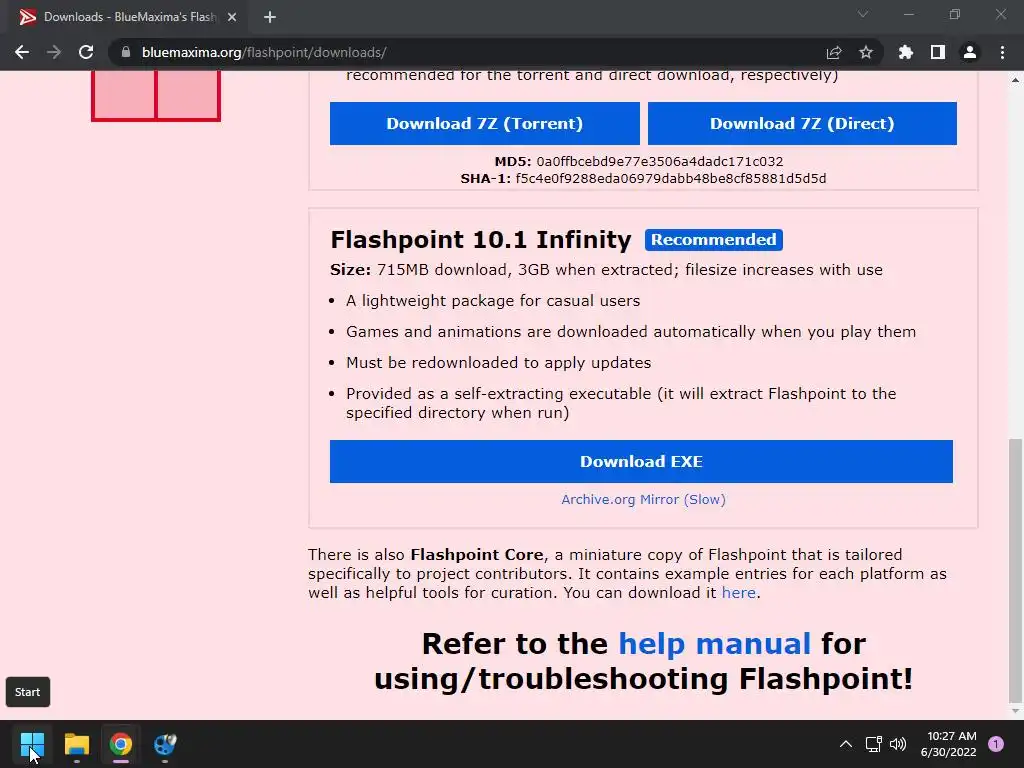The height and width of the screenshot is (768, 1024).
Task: Click the tab search chevron in title bar
Action: (x=863, y=14)
